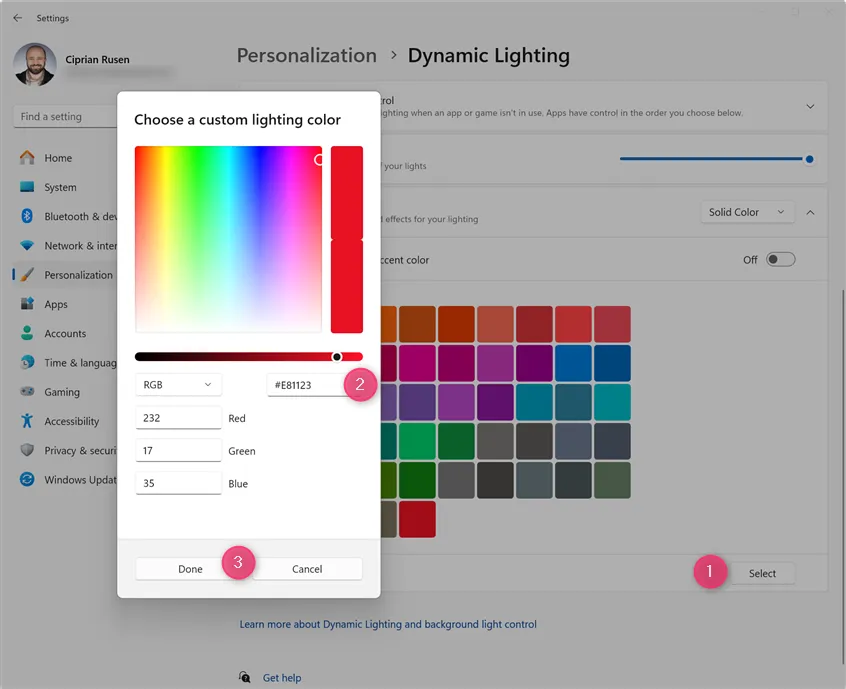This screenshot has width=846, height=689.
Task: Open the Solid Color effects dropdown
Action: click(x=748, y=212)
